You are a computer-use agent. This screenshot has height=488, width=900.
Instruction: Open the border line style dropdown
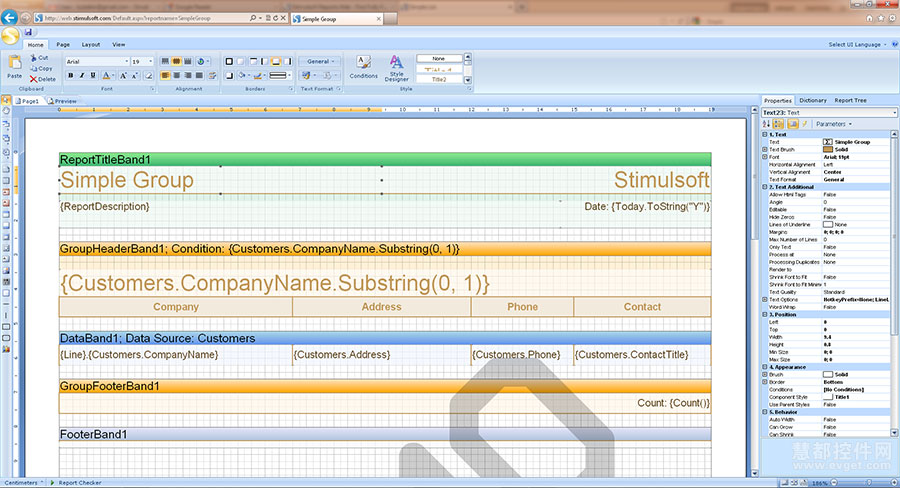click(281, 76)
